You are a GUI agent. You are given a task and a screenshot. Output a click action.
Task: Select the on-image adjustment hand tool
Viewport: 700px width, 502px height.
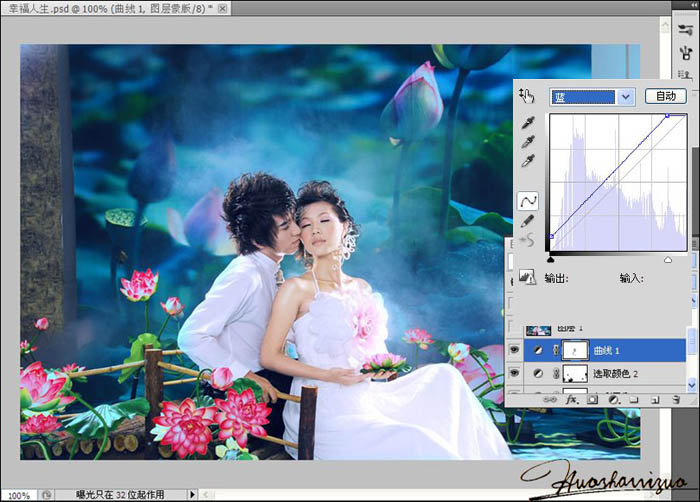click(527, 97)
